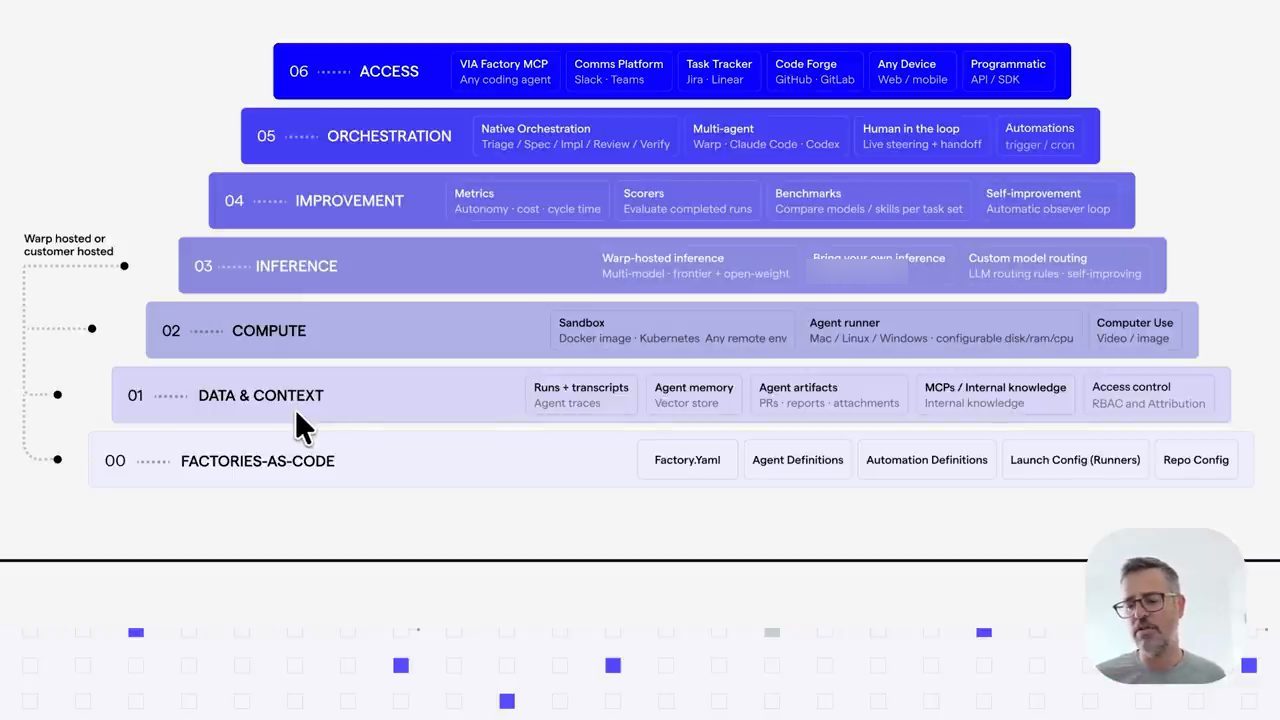Click the 05 ORCHESTRATION layer title
This screenshot has width=1280, height=720.
[x=354, y=136]
